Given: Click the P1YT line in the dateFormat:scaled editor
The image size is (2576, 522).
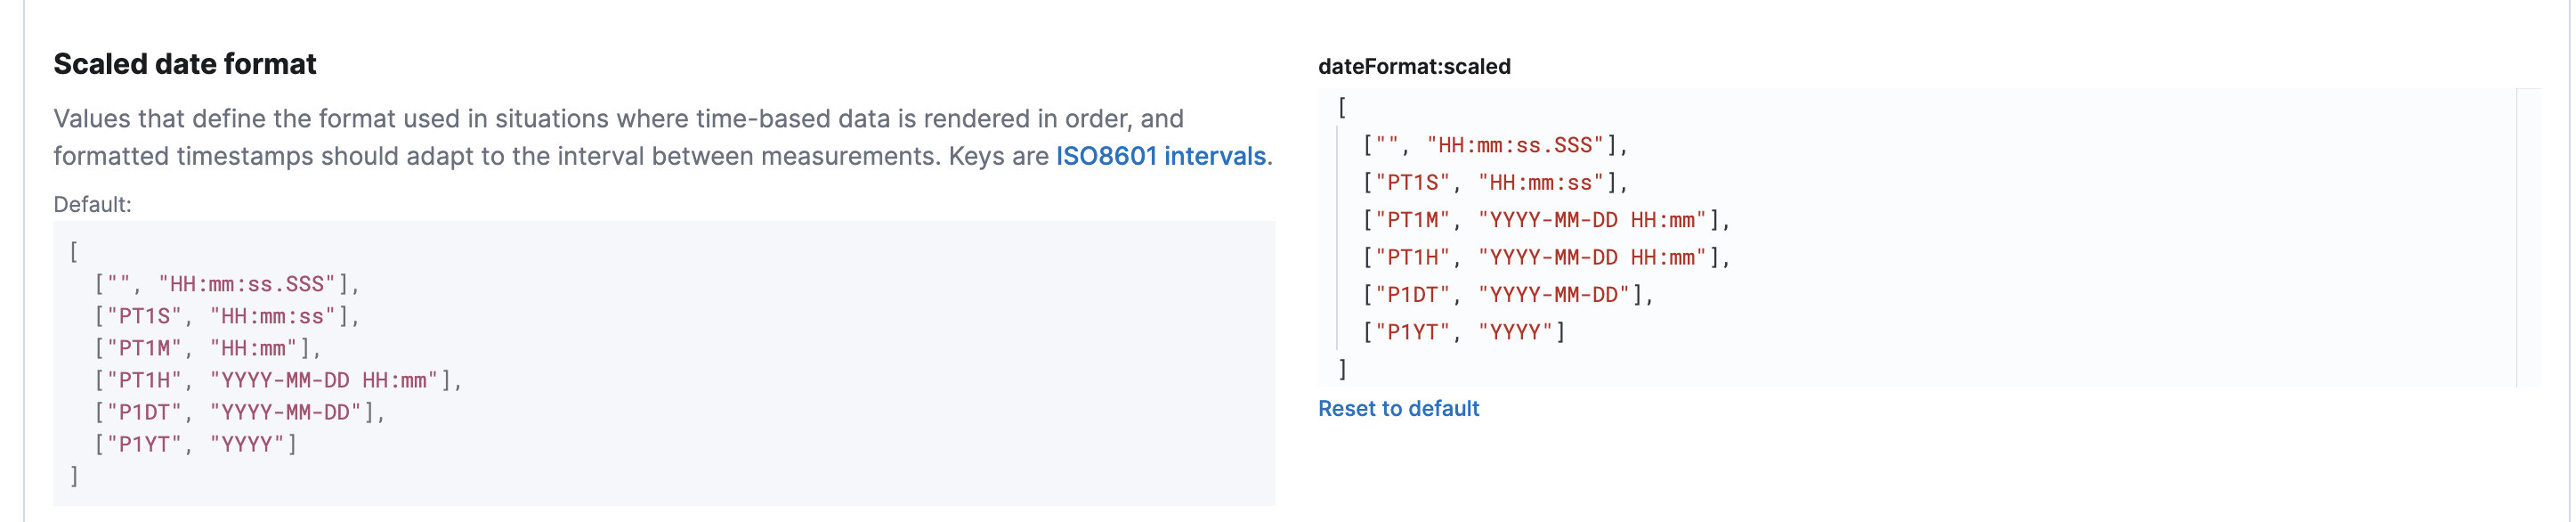Looking at the screenshot, I should (1464, 332).
